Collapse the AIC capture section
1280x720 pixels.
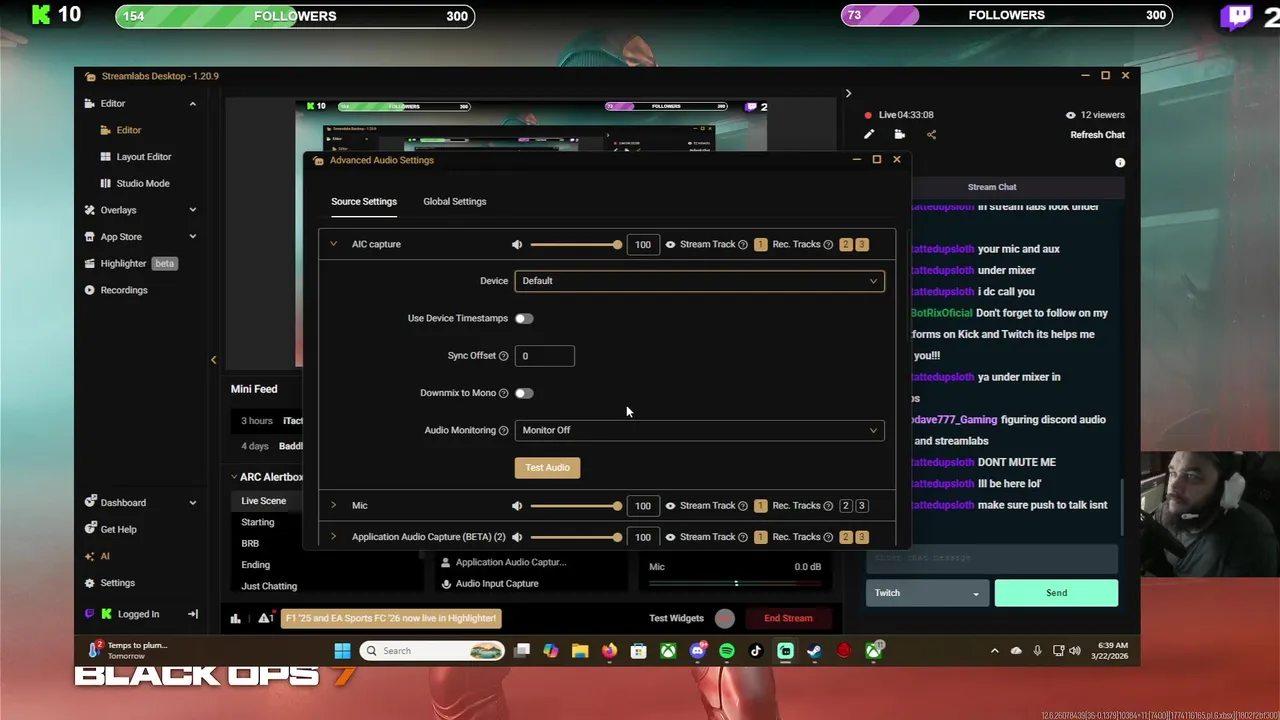click(x=334, y=244)
